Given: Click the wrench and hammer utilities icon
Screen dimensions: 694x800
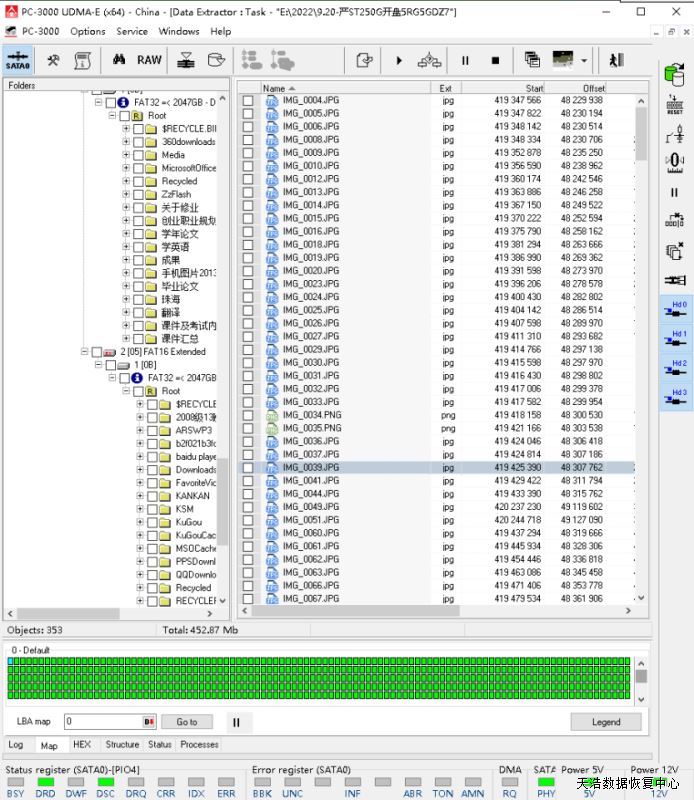Looking at the screenshot, I should pyautogui.click(x=53, y=60).
